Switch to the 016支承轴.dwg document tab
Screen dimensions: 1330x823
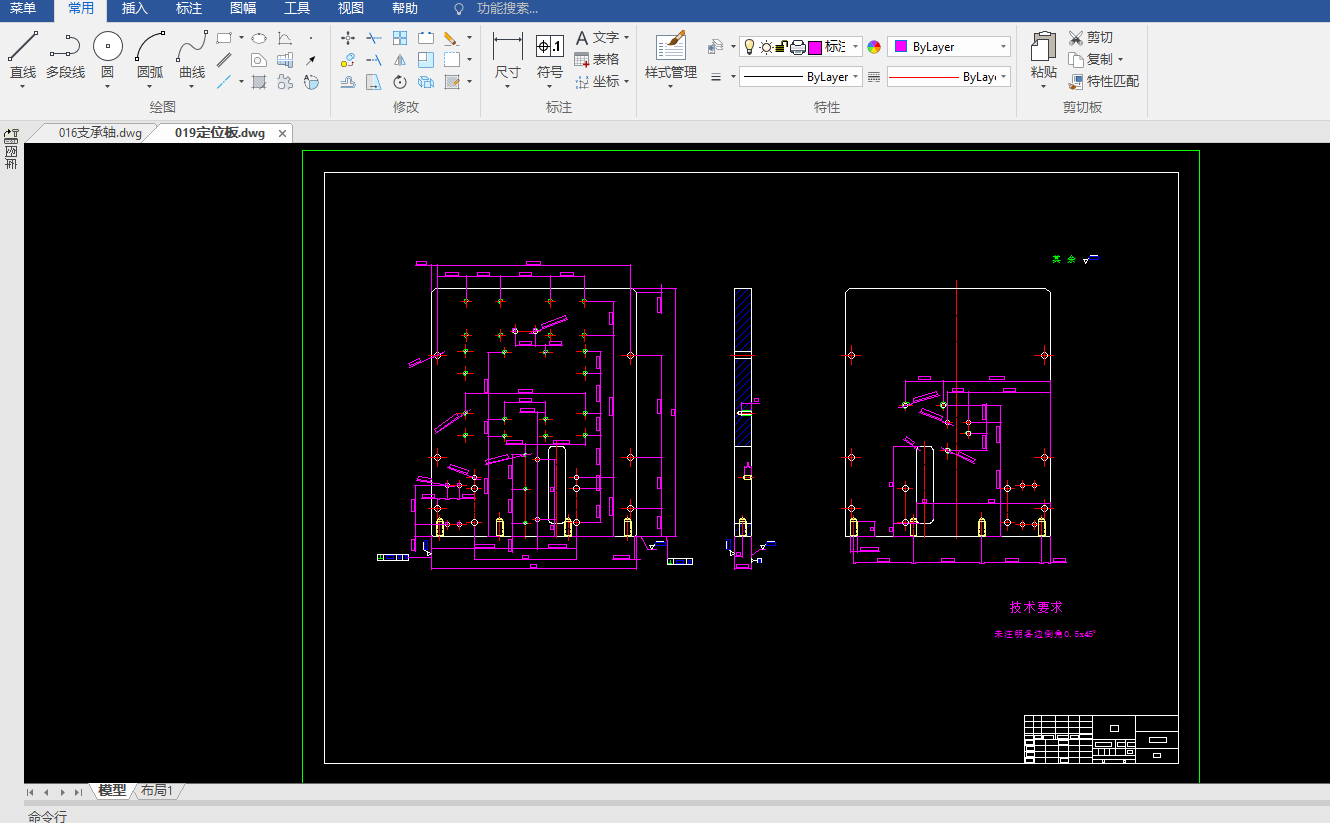(100, 133)
